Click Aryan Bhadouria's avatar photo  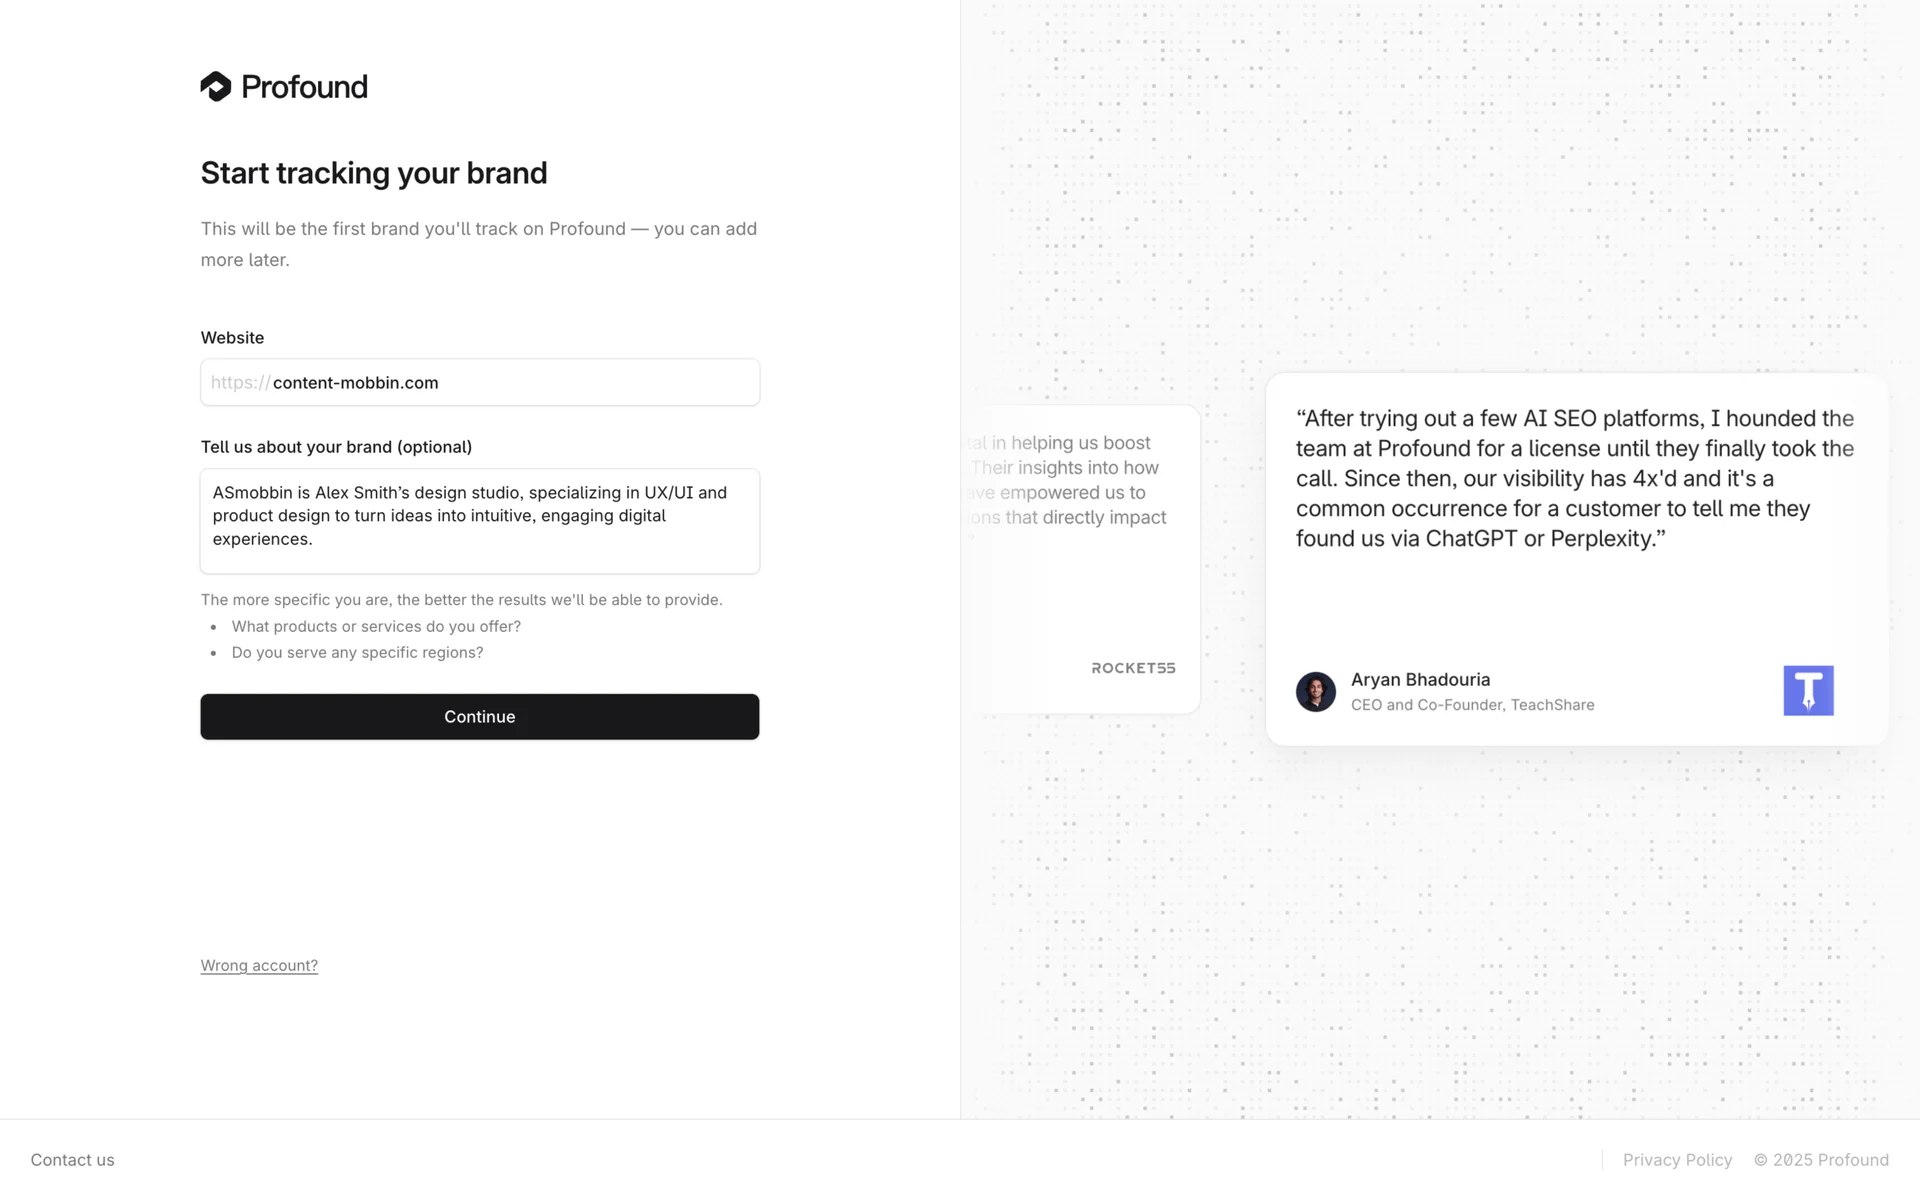click(x=1315, y=691)
